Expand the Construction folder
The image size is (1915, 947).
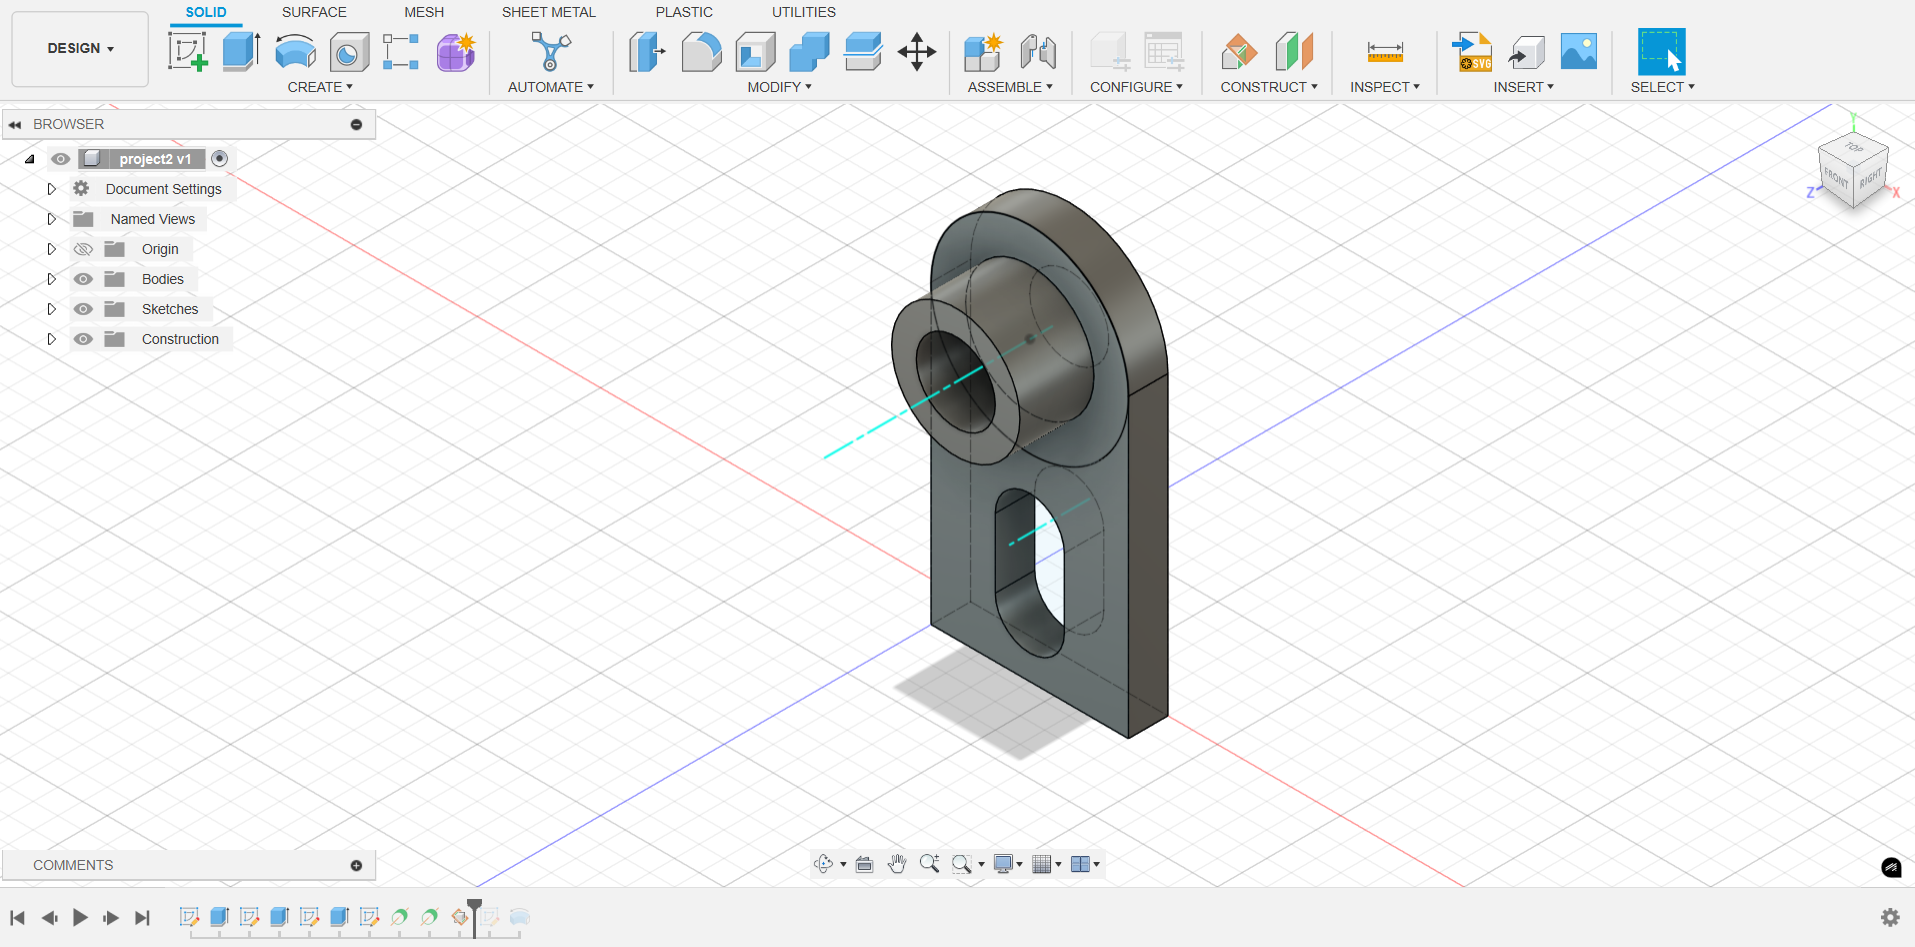point(51,339)
